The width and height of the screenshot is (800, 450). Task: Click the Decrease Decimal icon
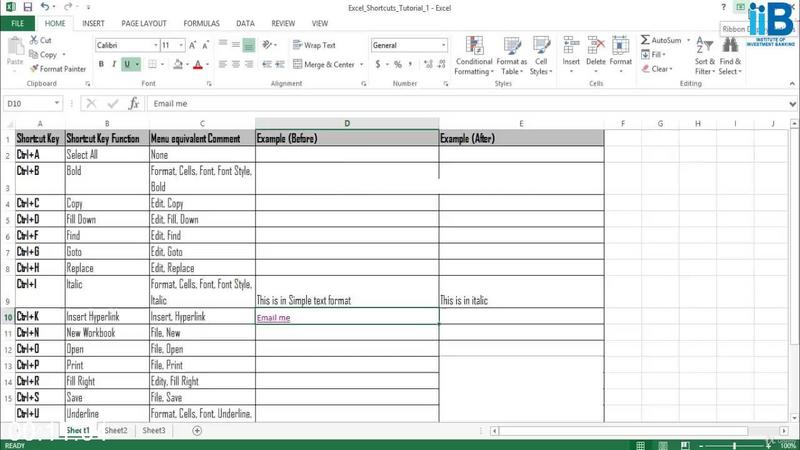pyautogui.click(x=441, y=64)
